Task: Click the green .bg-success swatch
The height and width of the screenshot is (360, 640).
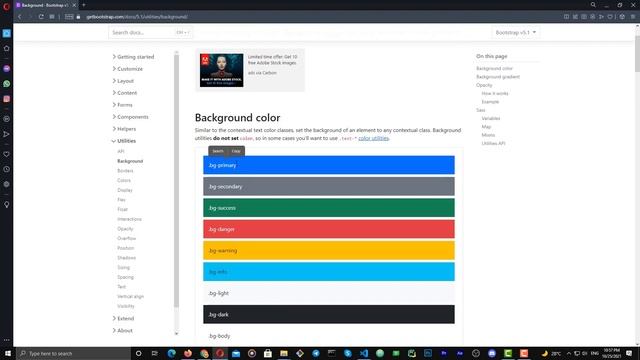Action: (x=329, y=208)
